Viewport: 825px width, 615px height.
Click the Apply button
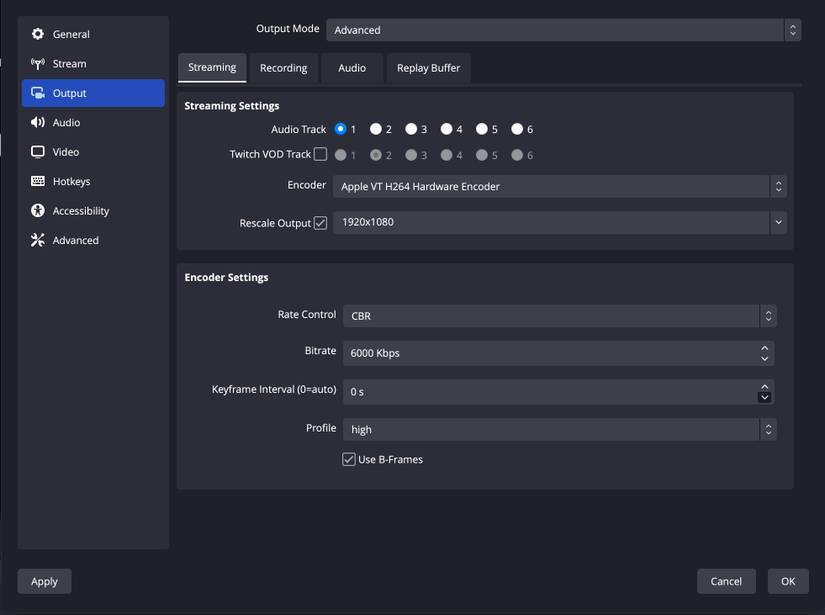[44, 581]
